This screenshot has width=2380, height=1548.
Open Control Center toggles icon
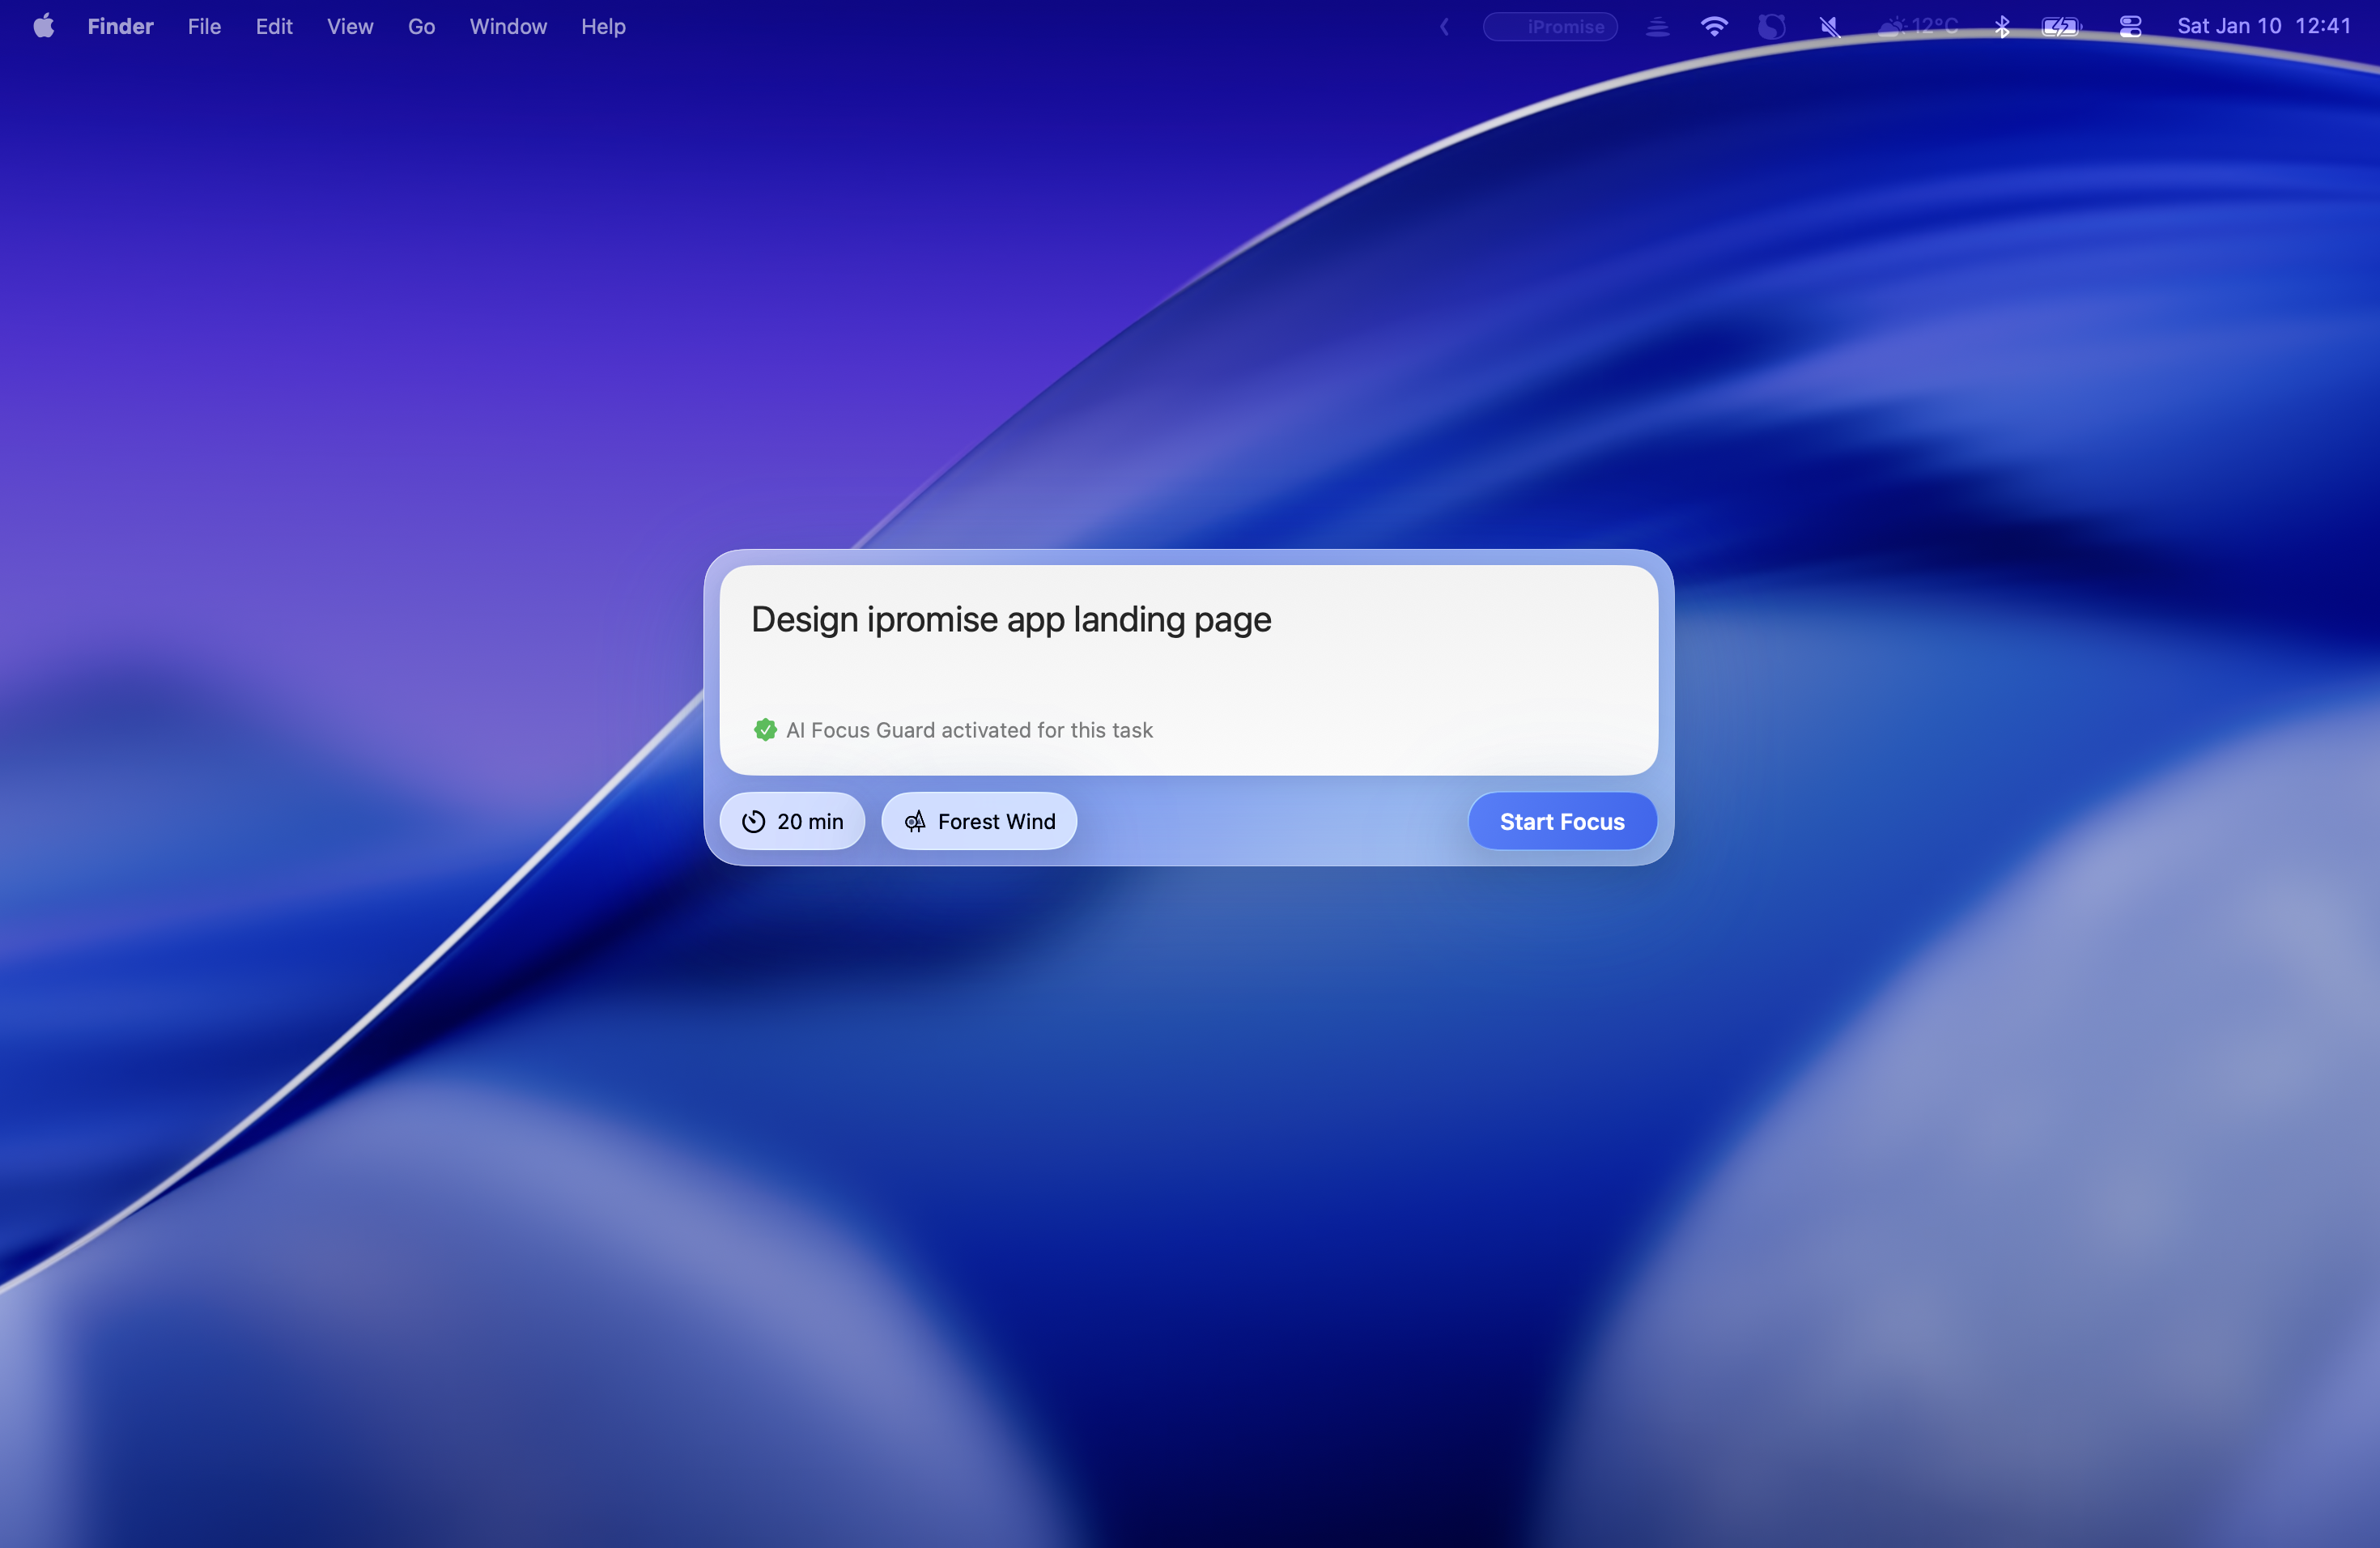pyautogui.click(x=2130, y=27)
